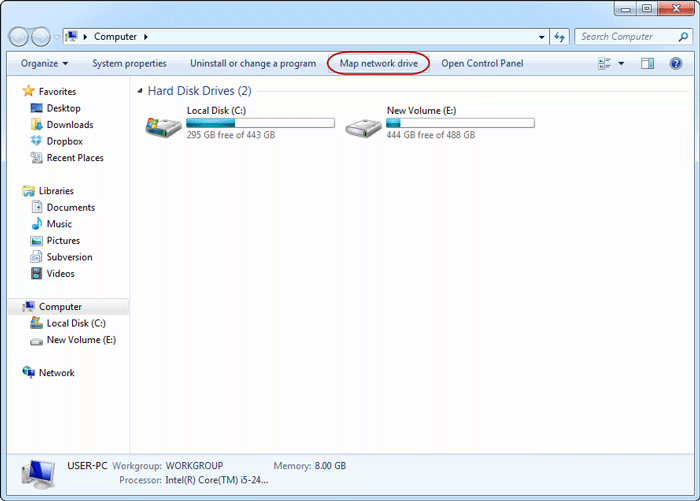700x501 pixels.
Task: Click the Desktop icon in Favorites
Action: tap(37, 108)
